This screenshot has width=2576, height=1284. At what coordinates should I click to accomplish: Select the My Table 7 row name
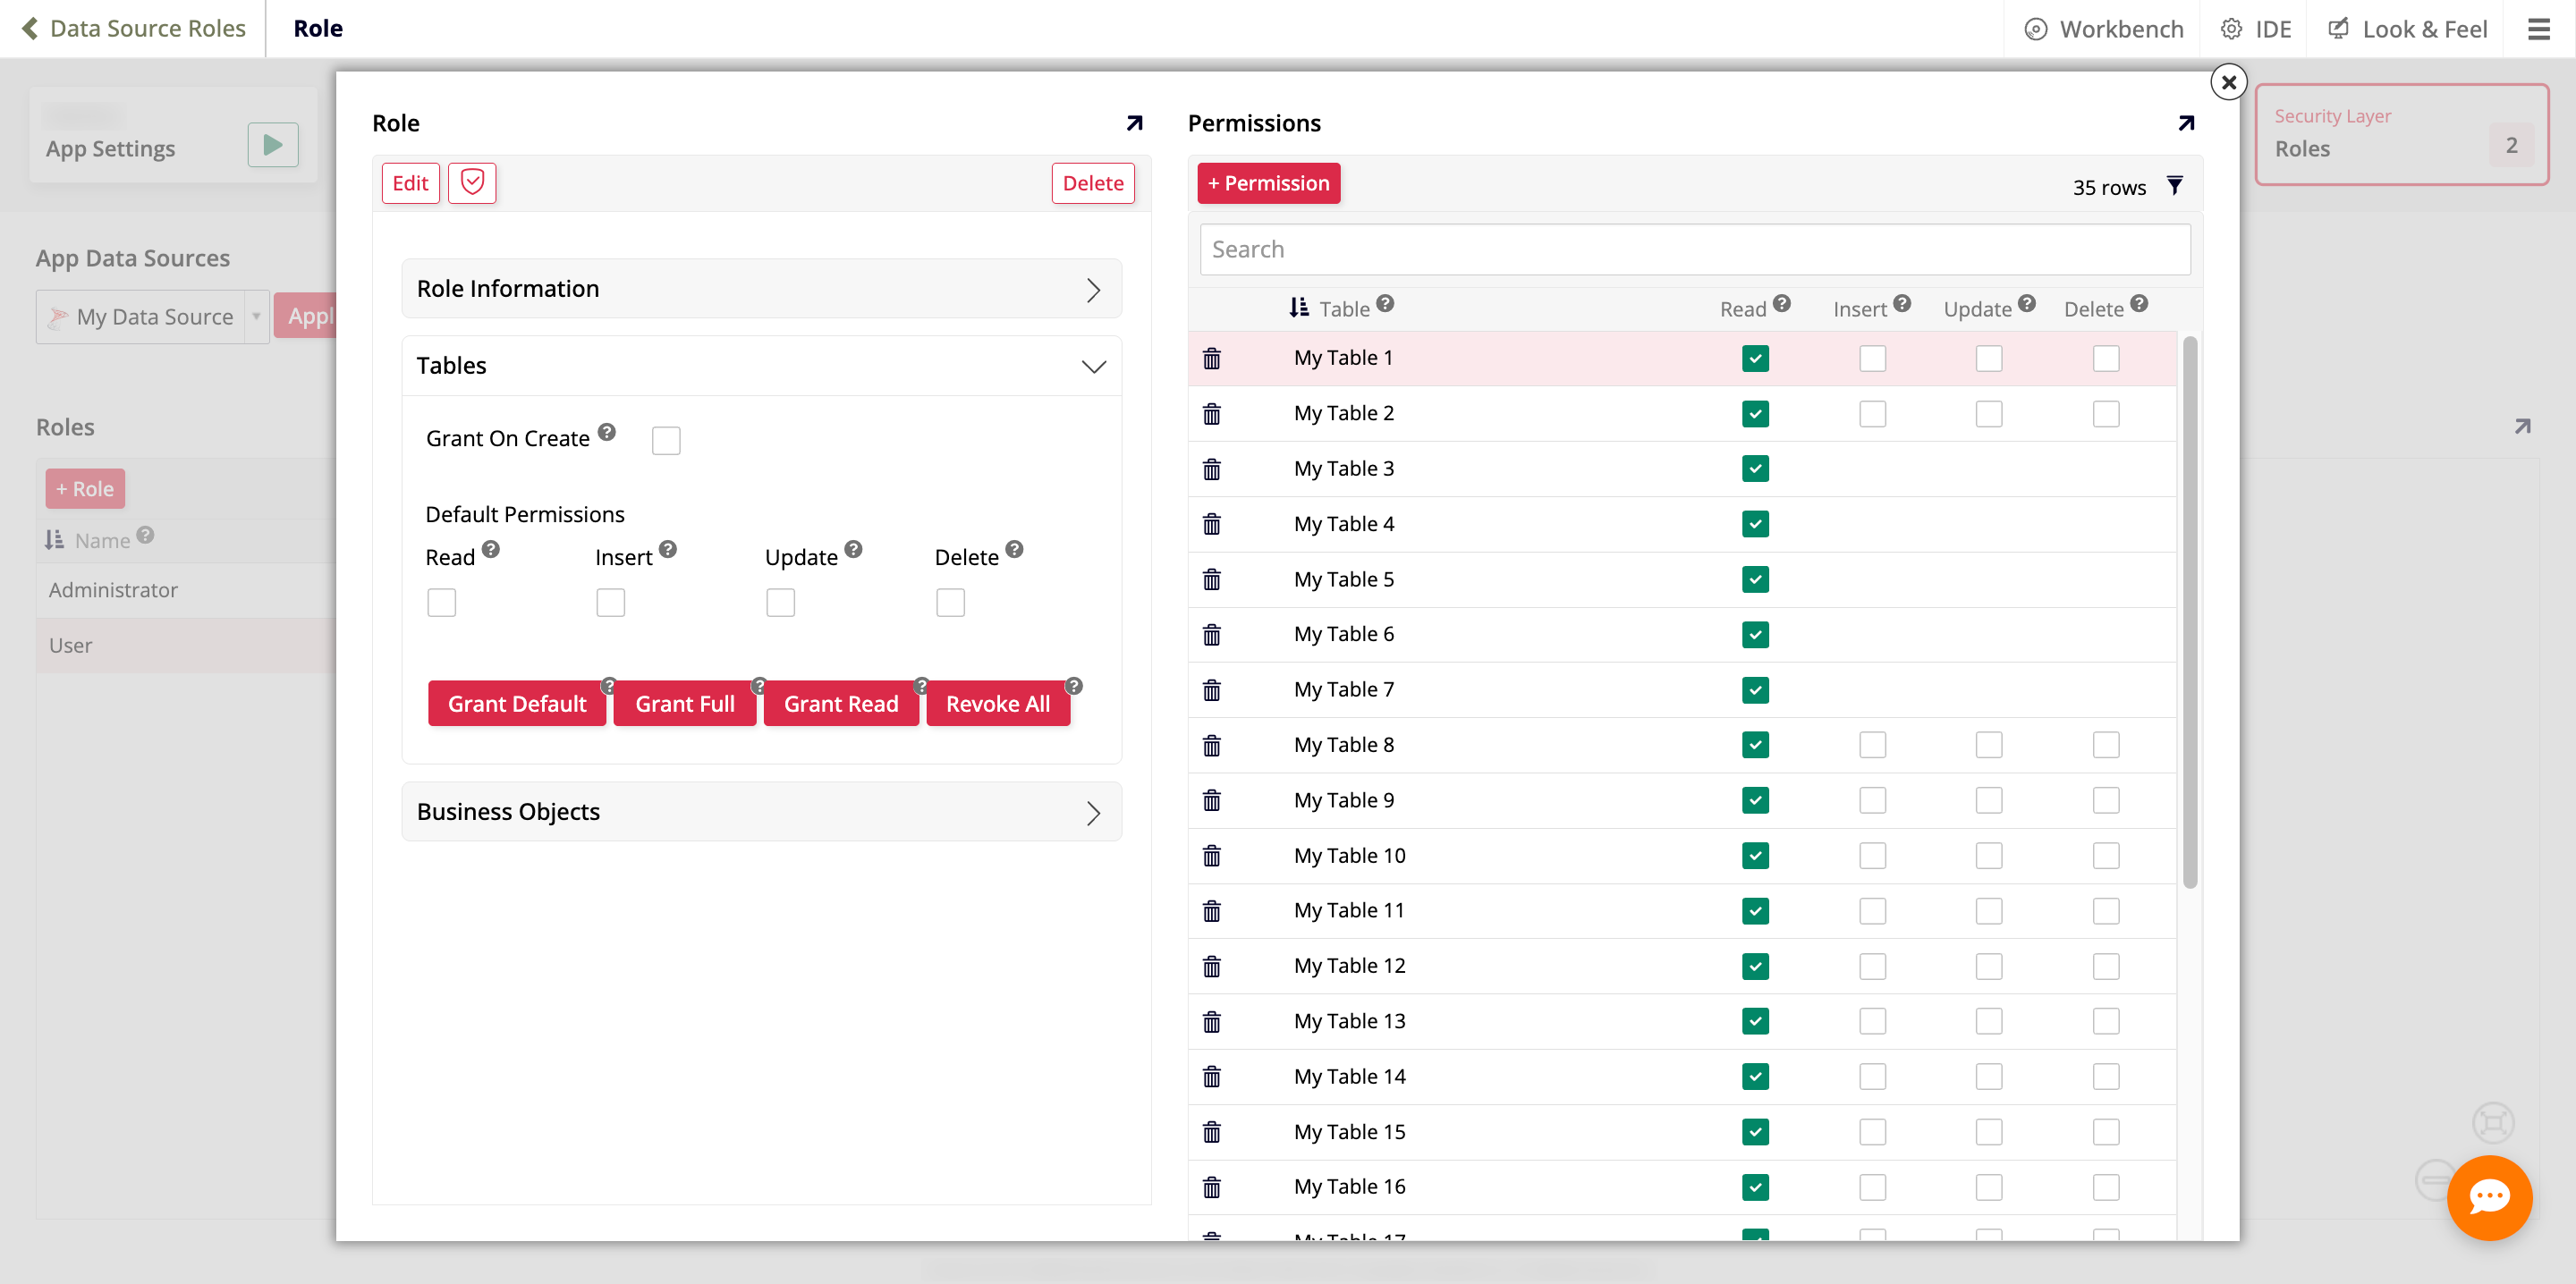1343,689
